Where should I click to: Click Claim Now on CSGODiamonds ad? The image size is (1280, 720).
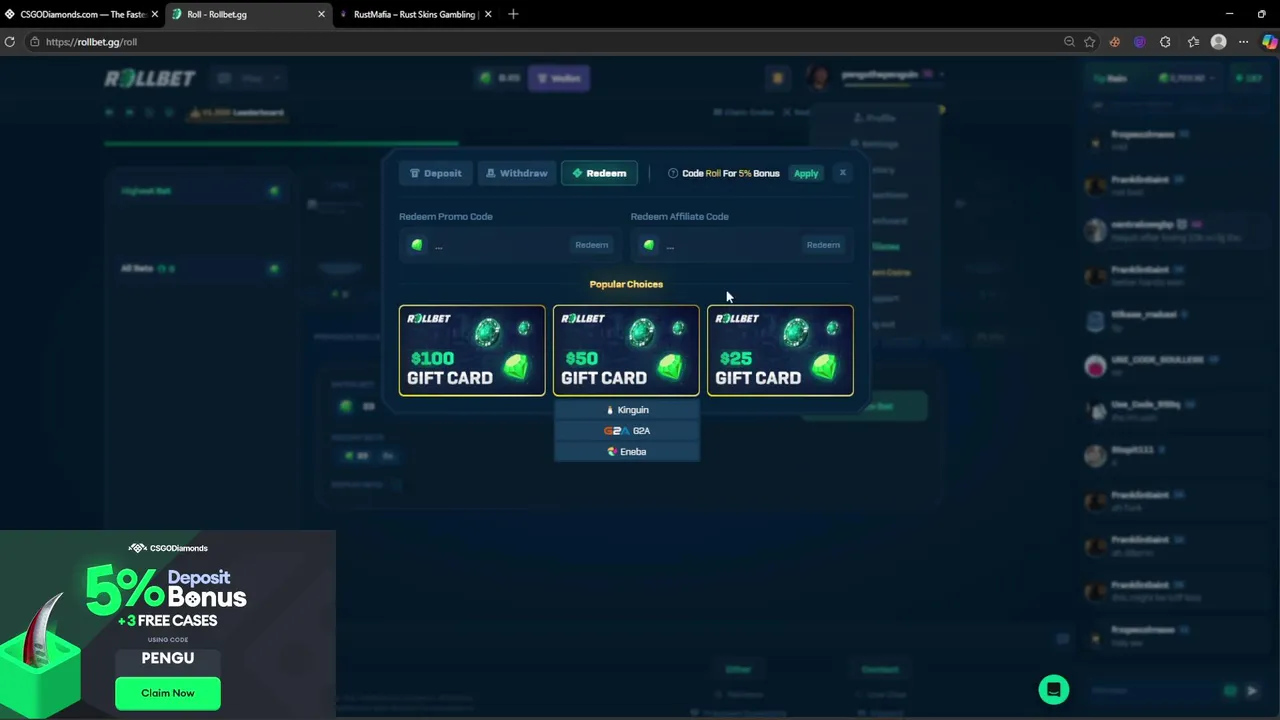168,693
